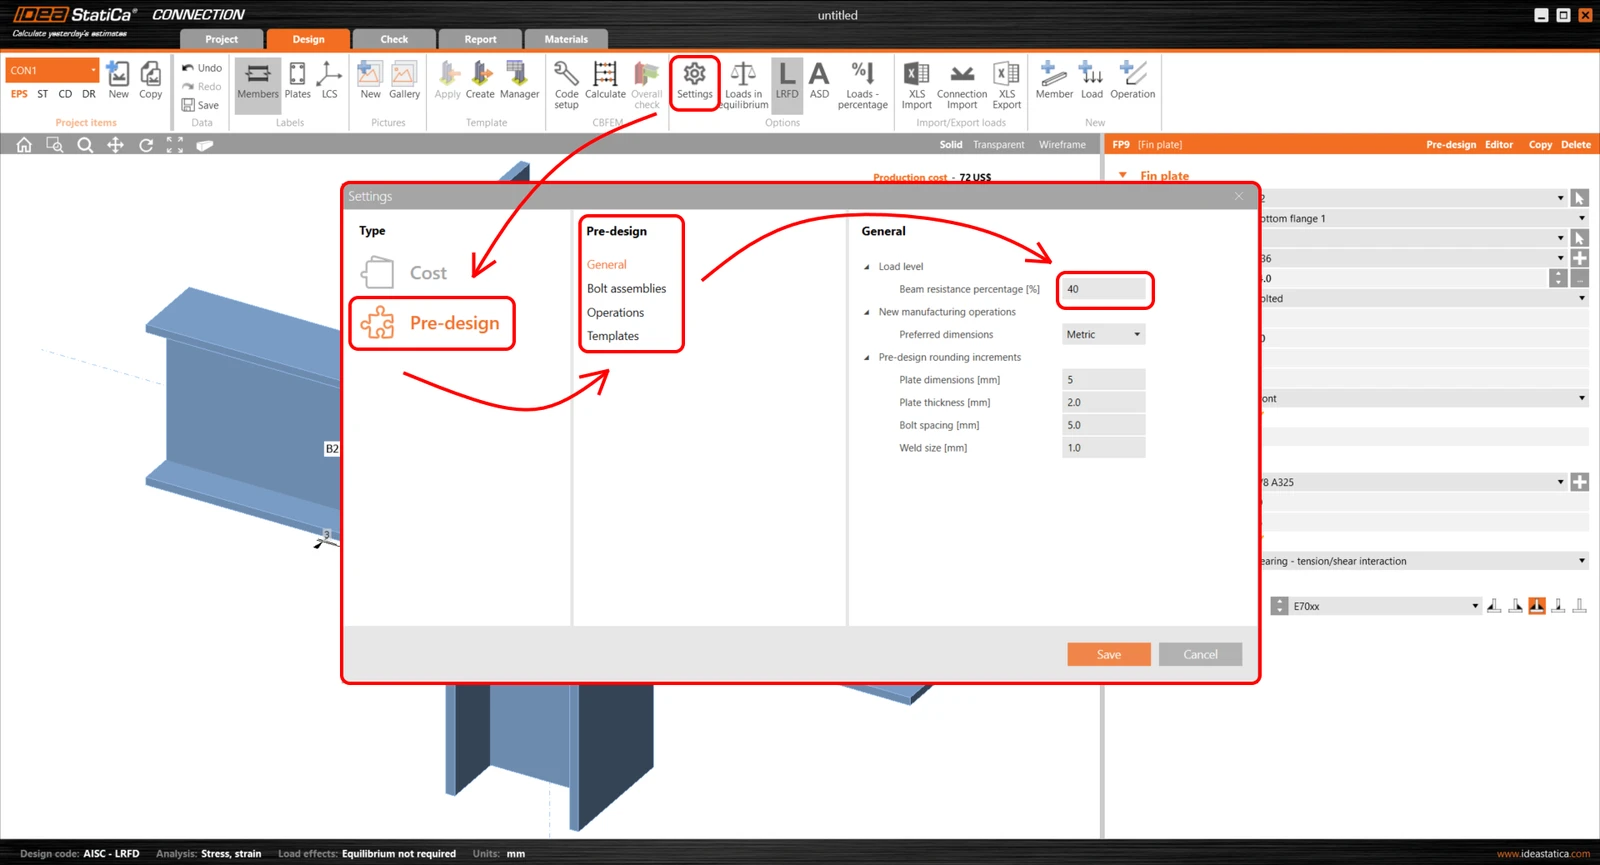Viewport: 1600px width, 865px height.
Task: Click Weld size value field
Action: [x=1103, y=448]
